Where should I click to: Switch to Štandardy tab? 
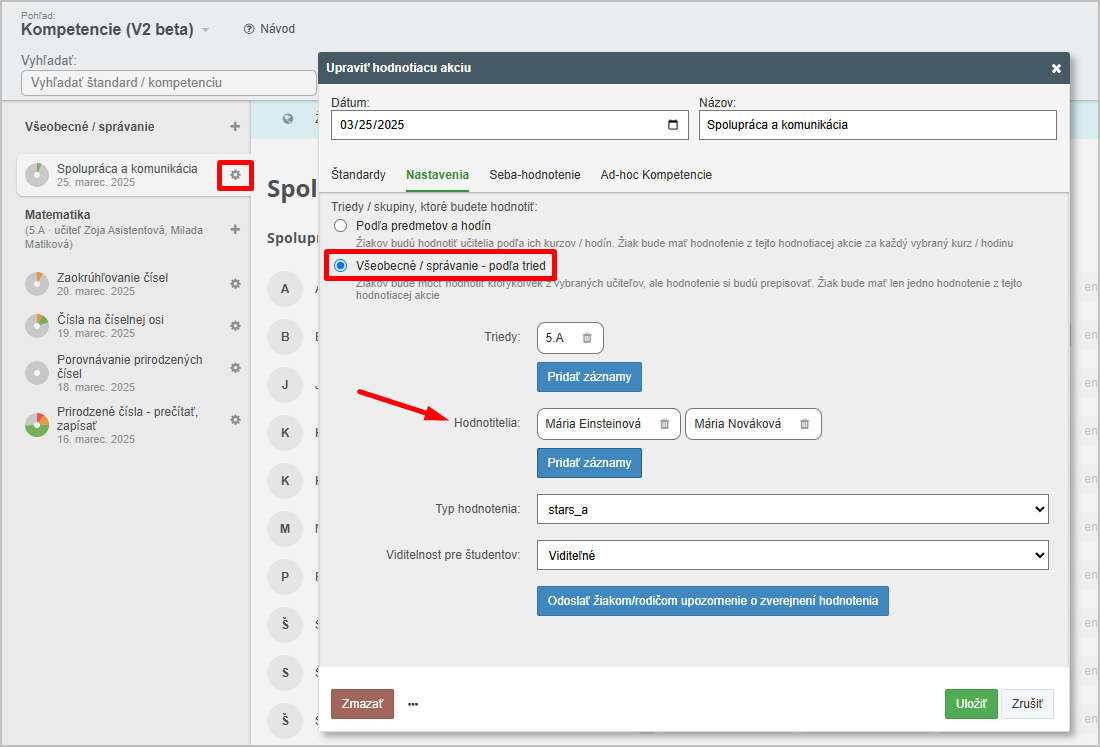tap(358, 174)
